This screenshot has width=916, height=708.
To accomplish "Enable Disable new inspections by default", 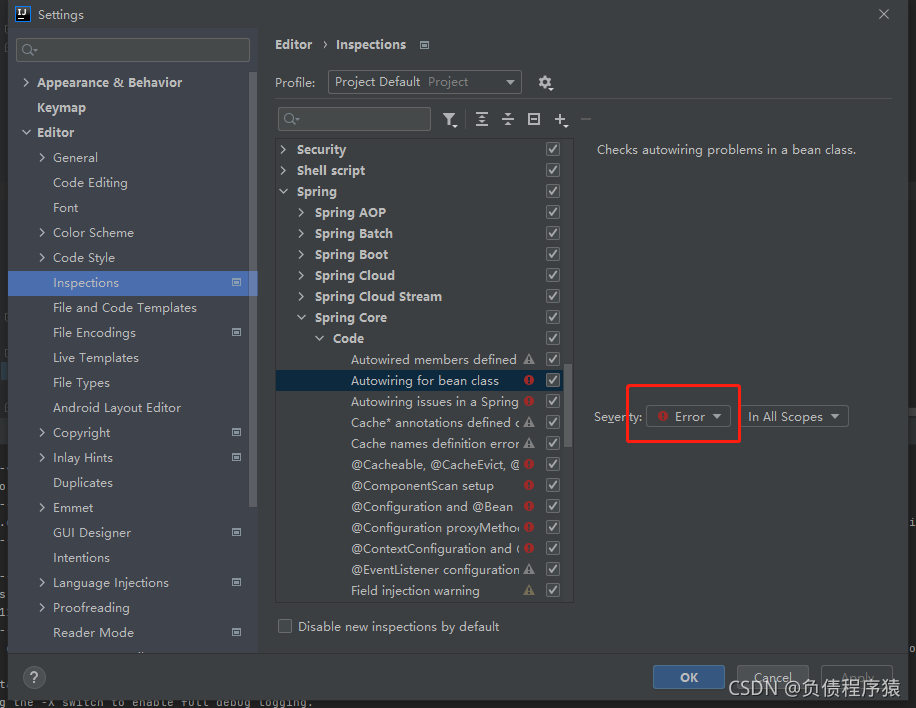I will click(x=285, y=626).
